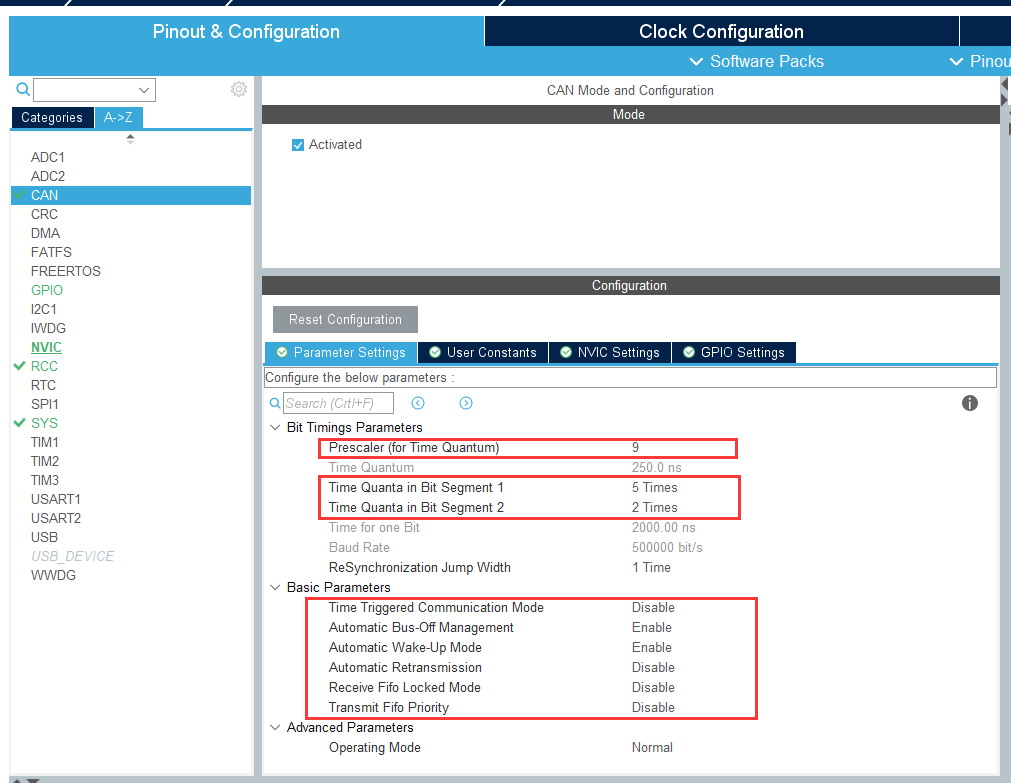Switch to Categories view tab
The image size is (1011, 783).
[x=52, y=117]
